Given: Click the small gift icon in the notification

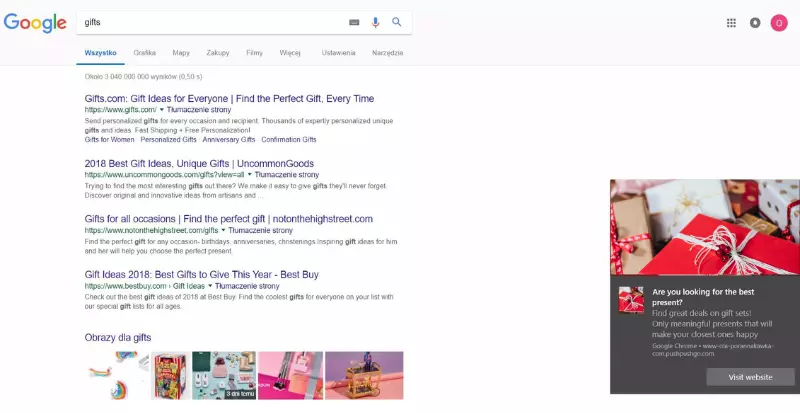Looking at the screenshot, I should pos(631,300).
